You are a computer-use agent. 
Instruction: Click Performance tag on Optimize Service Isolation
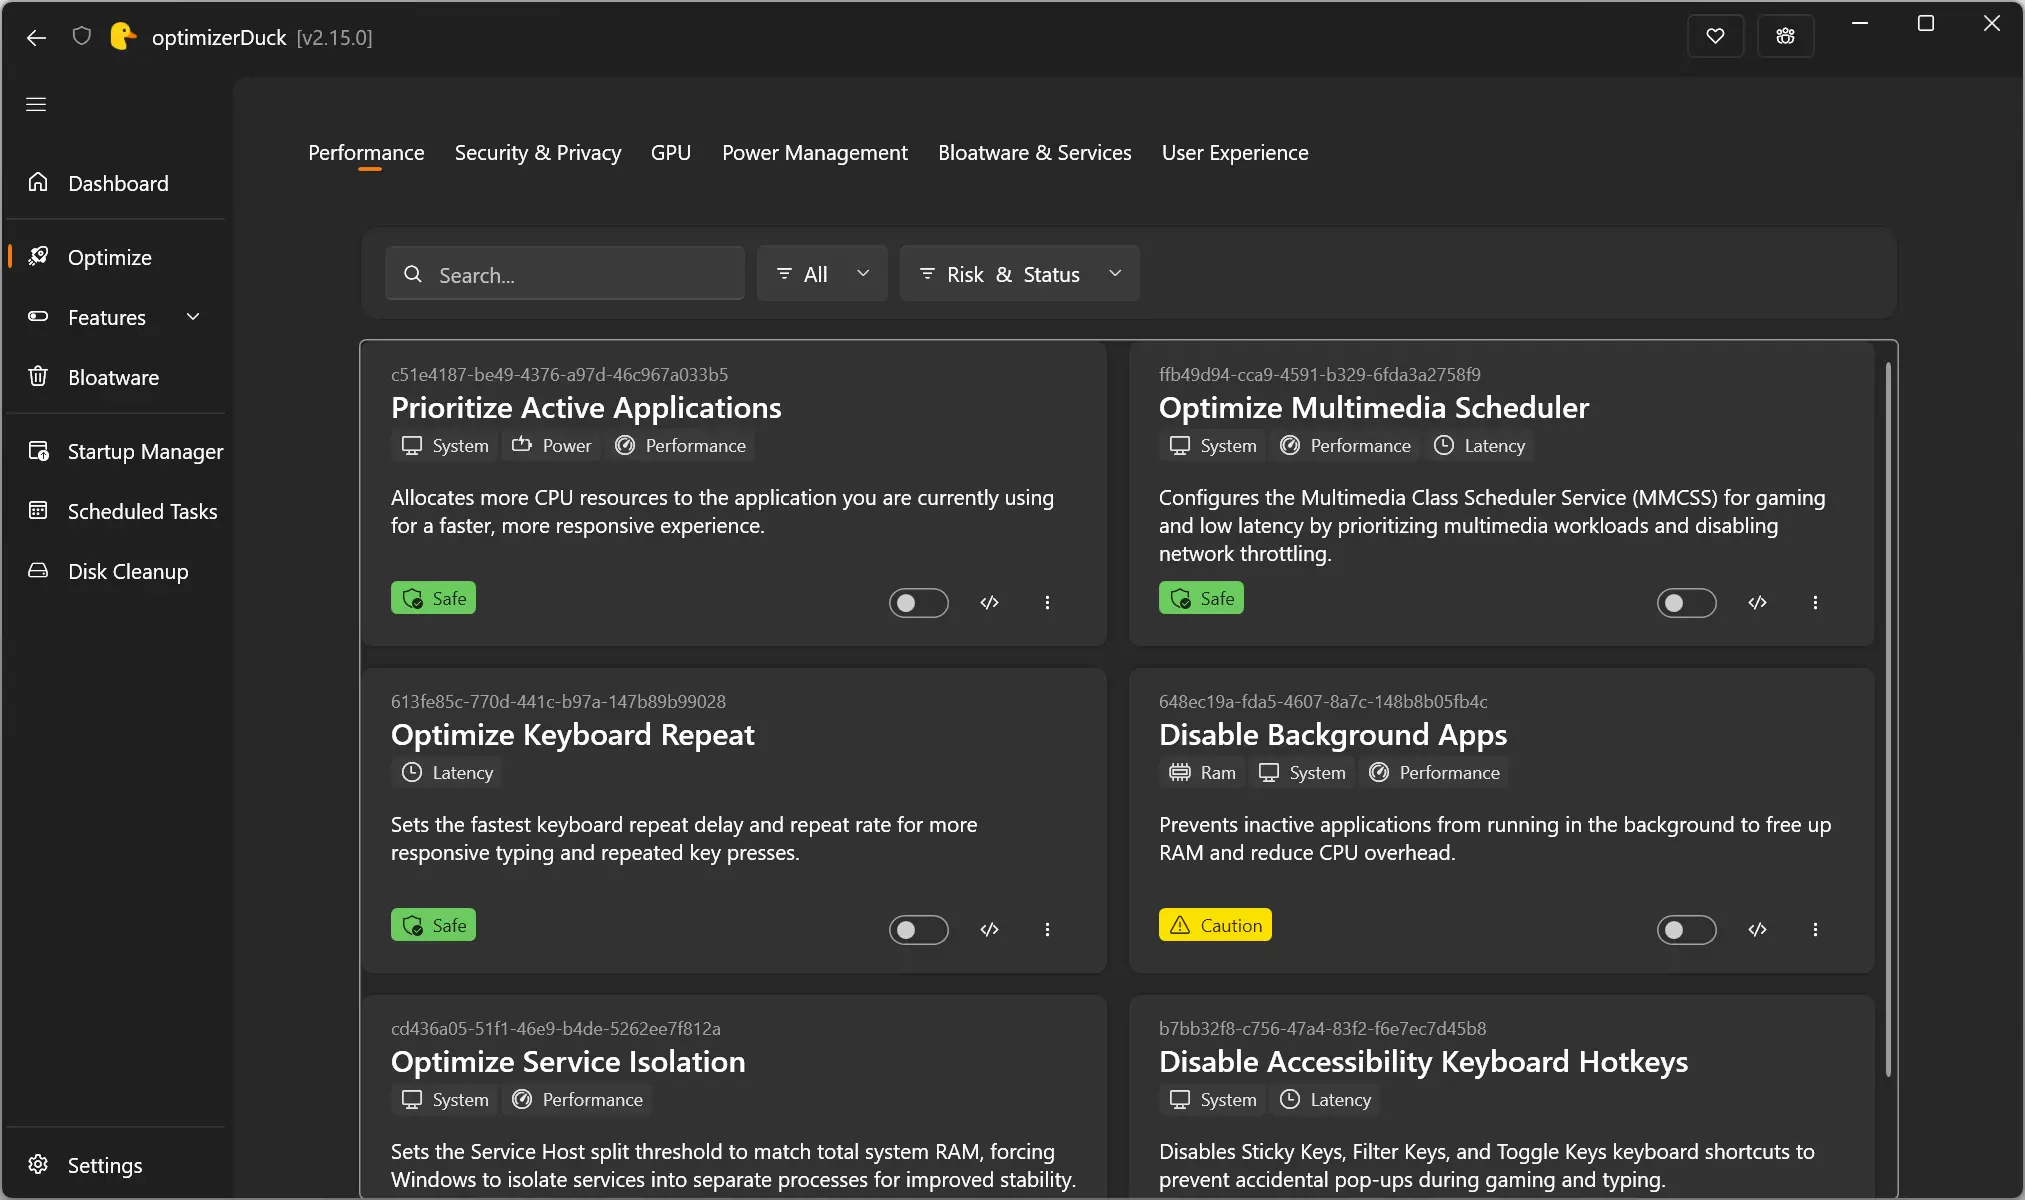point(578,1100)
